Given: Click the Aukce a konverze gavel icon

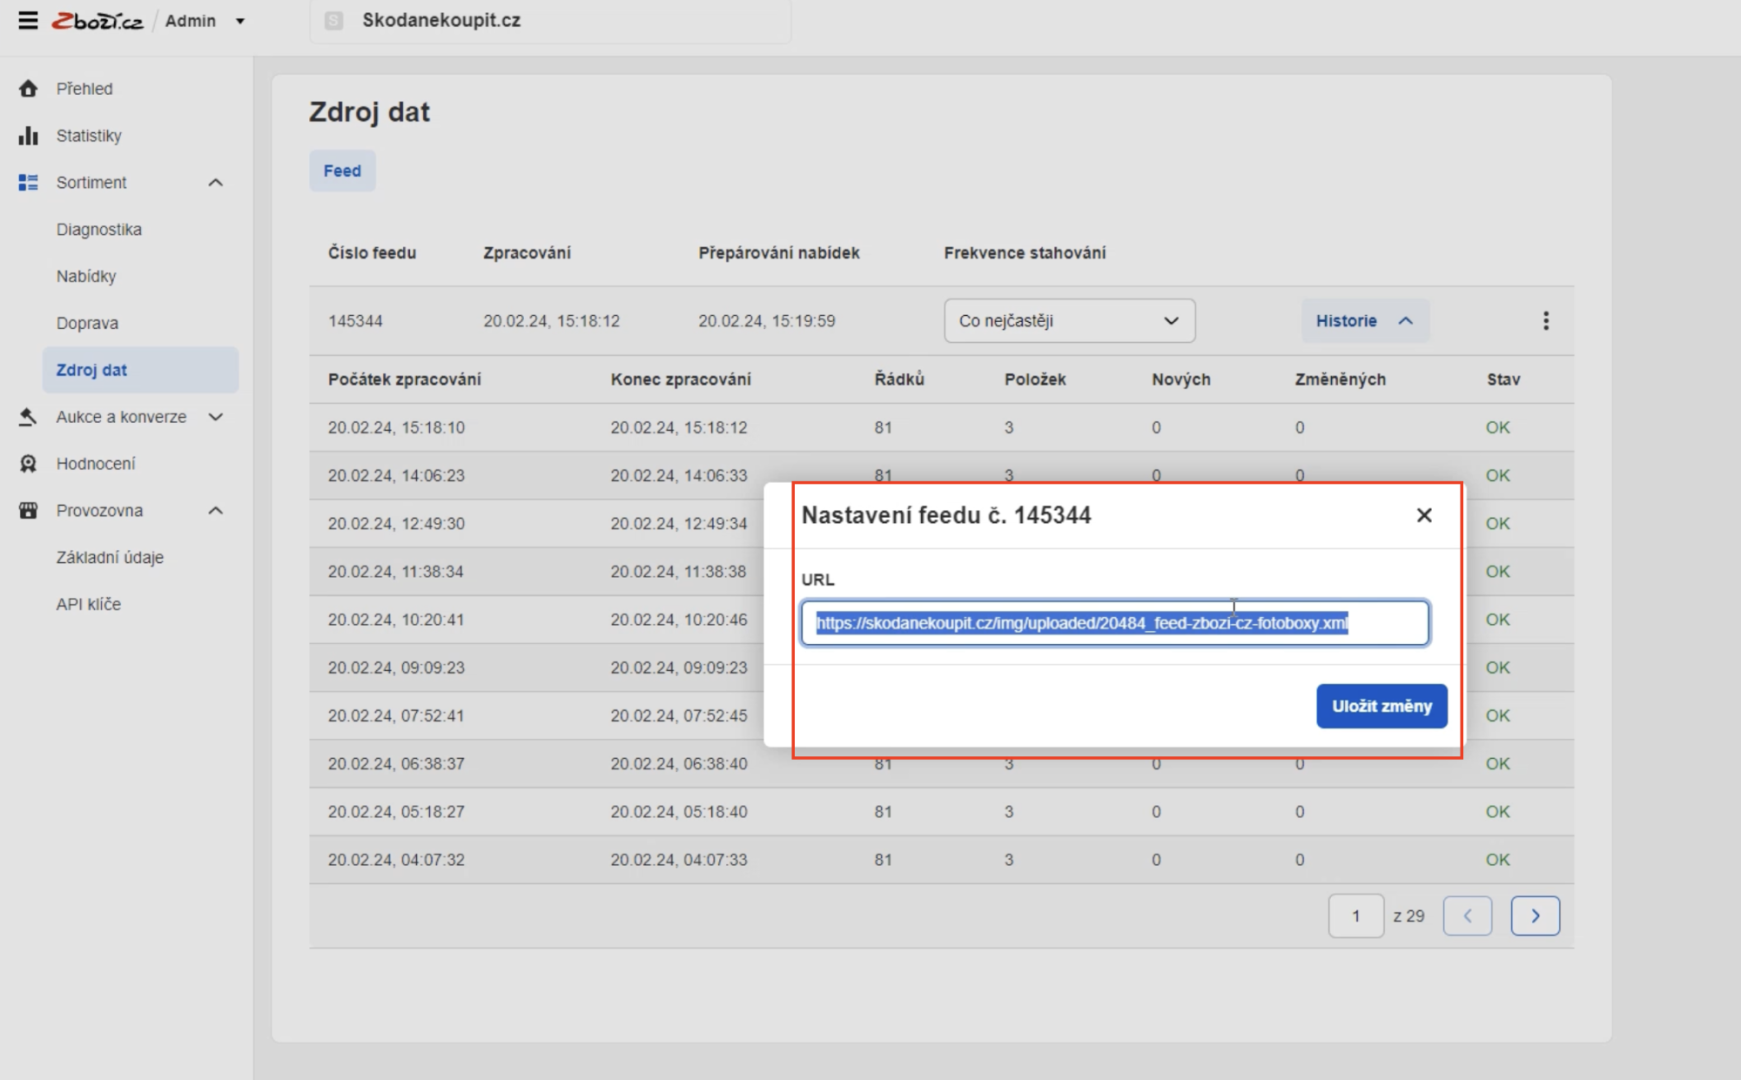Looking at the screenshot, I should click(x=28, y=417).
